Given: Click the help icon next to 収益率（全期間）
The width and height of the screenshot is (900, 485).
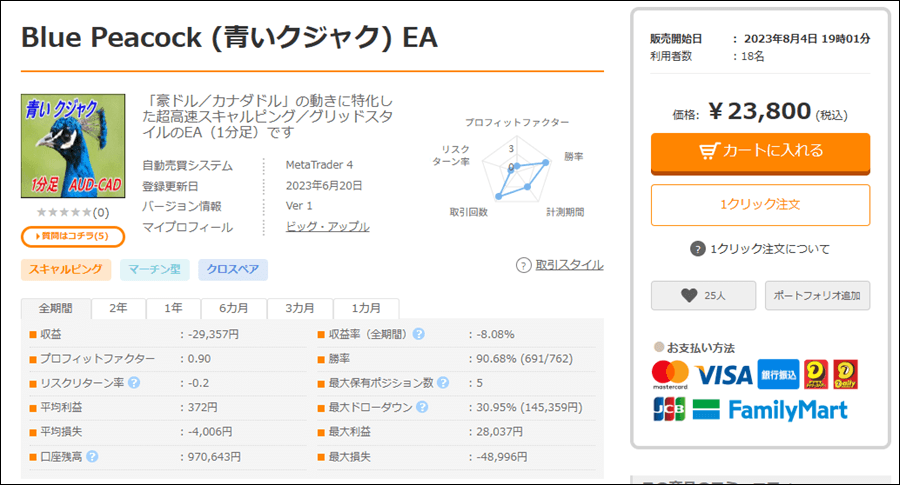Looking at the screenshot, I should point(419,334).
